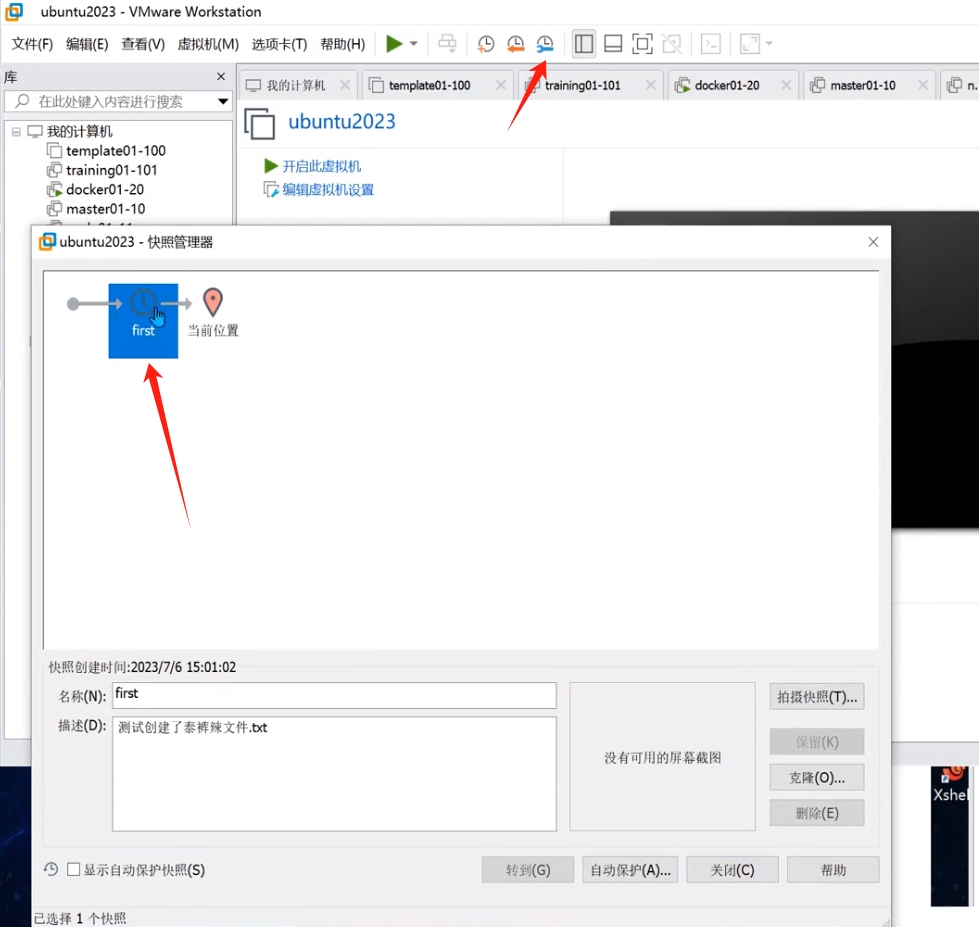Select the 'first' snapshot node
This screenshot has height=927, width=979.
coord(143,320)
